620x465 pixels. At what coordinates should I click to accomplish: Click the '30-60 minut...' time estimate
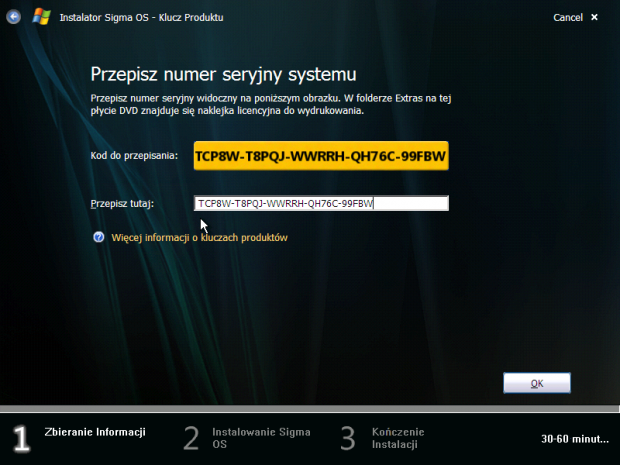coord(575,439)
